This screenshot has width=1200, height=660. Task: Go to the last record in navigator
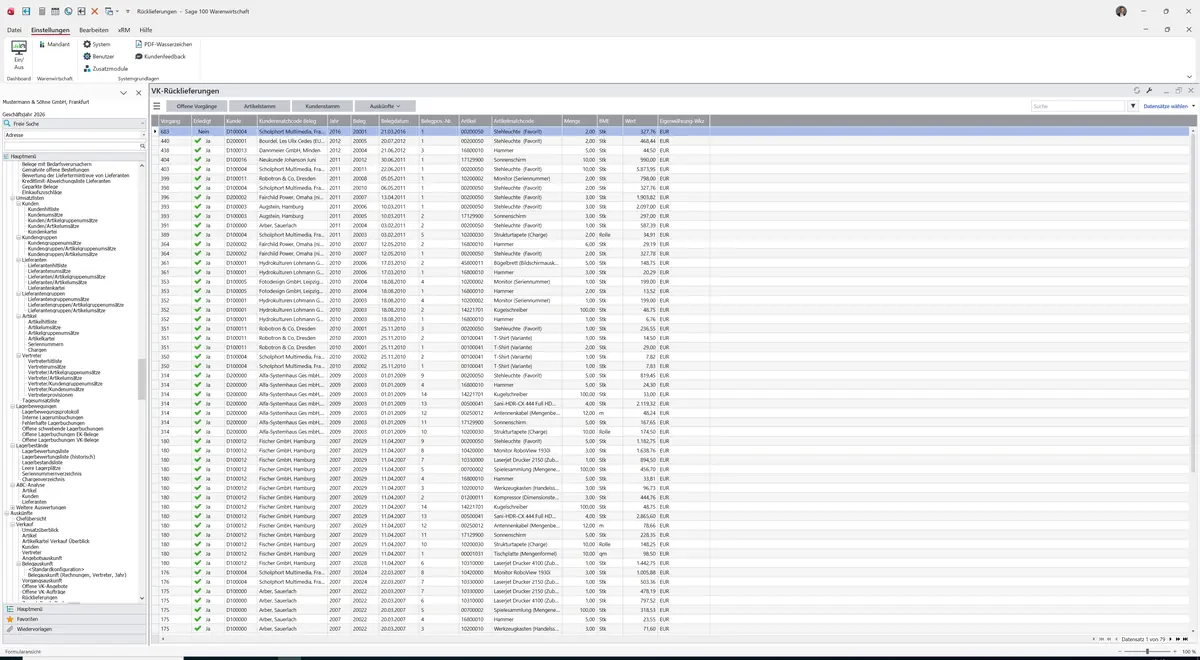tap(1187, 639)
